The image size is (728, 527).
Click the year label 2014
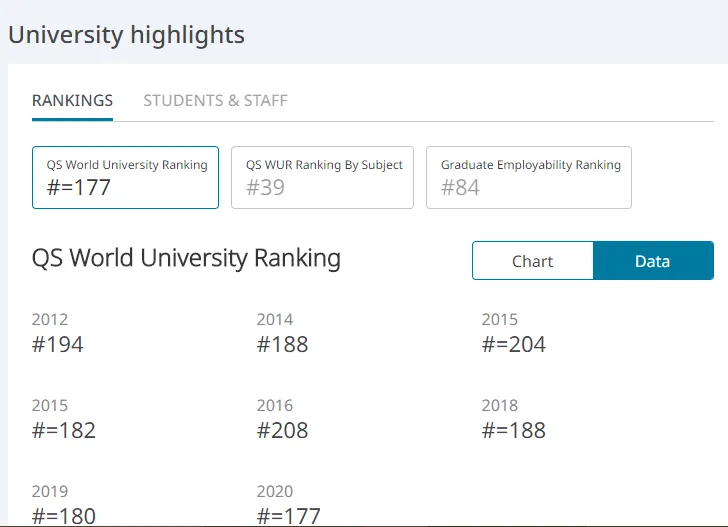pyautogui.click(x=275, y=319)
